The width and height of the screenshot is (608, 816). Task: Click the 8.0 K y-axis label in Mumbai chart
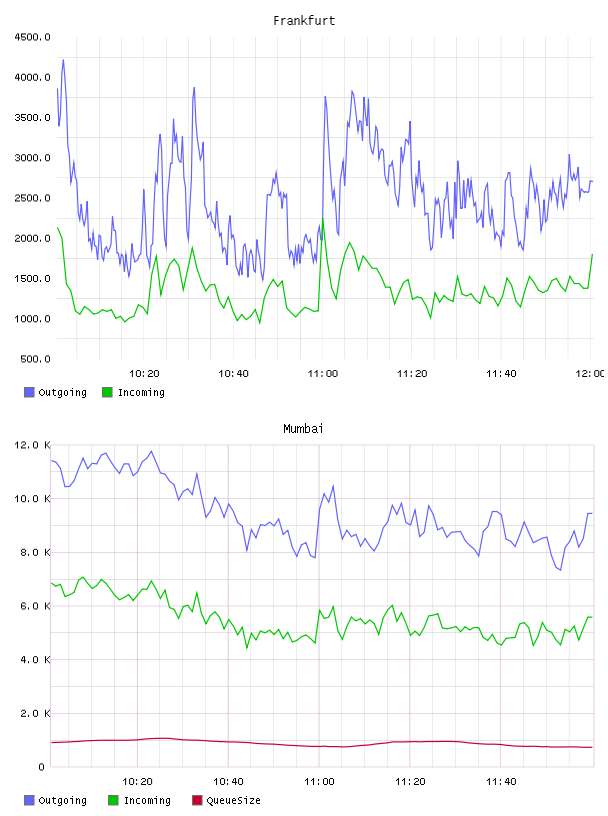pos(35,553)
